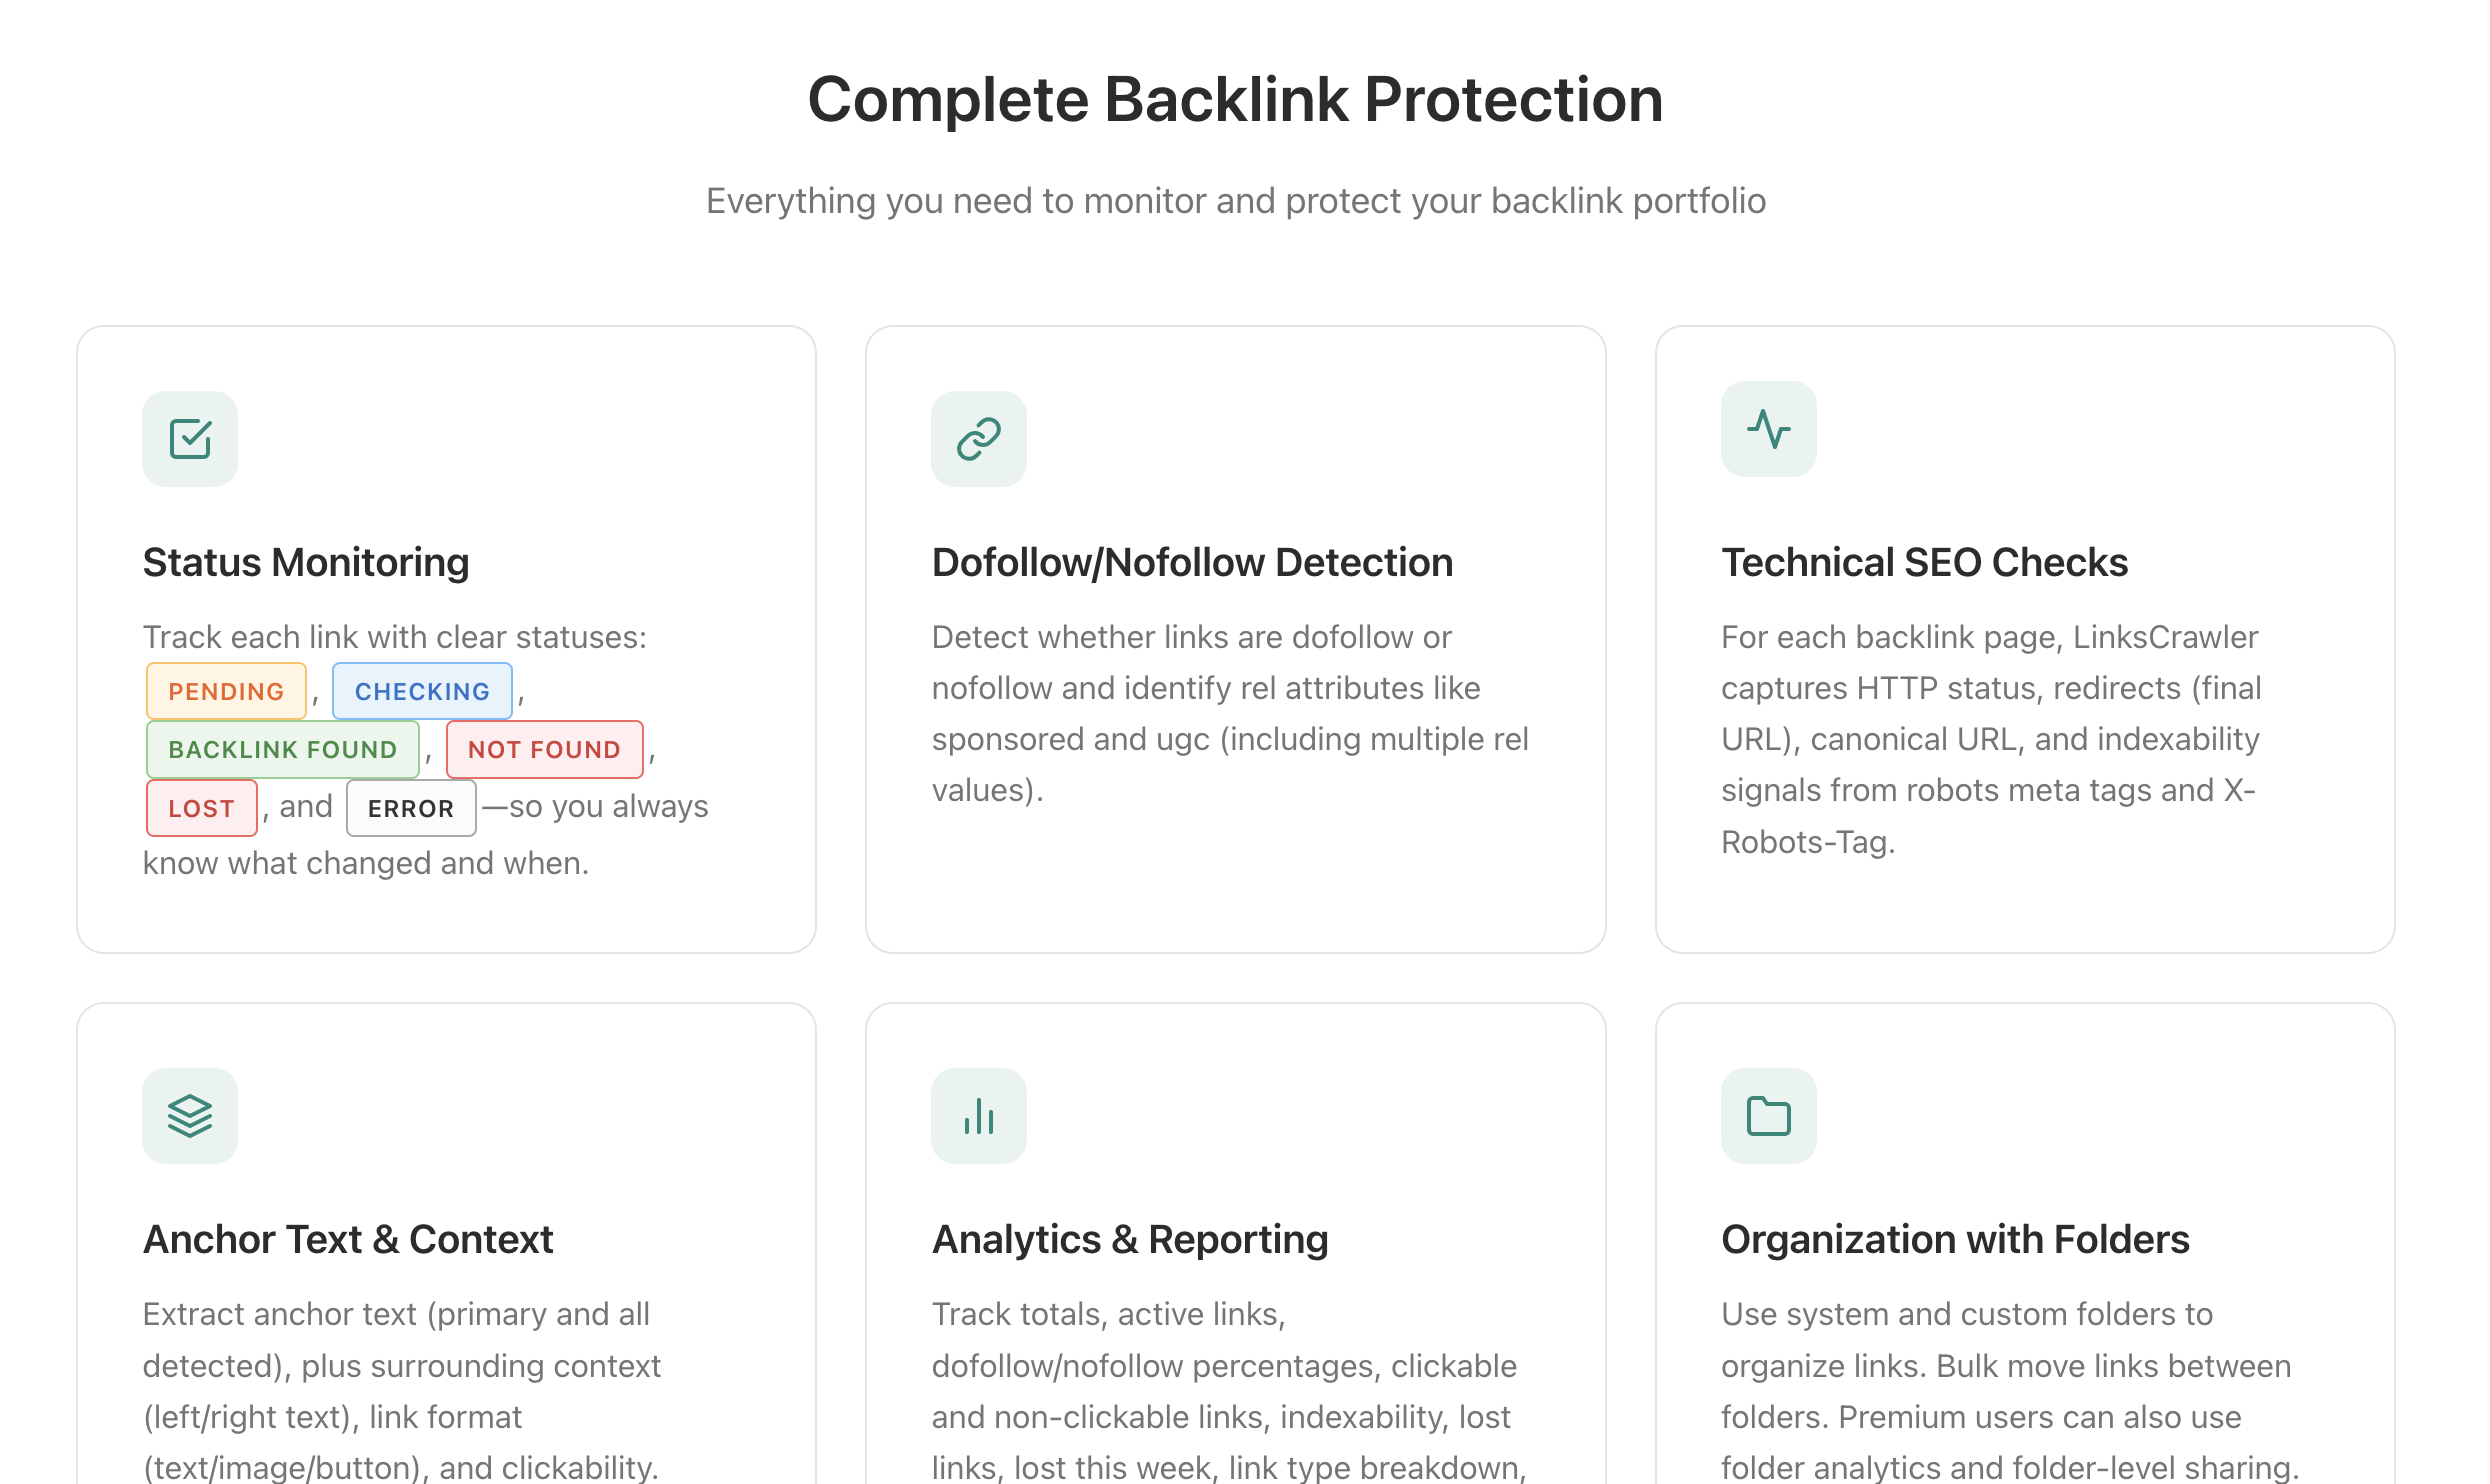Click the Status Monitoring checkmark icon

pos(190,439)
